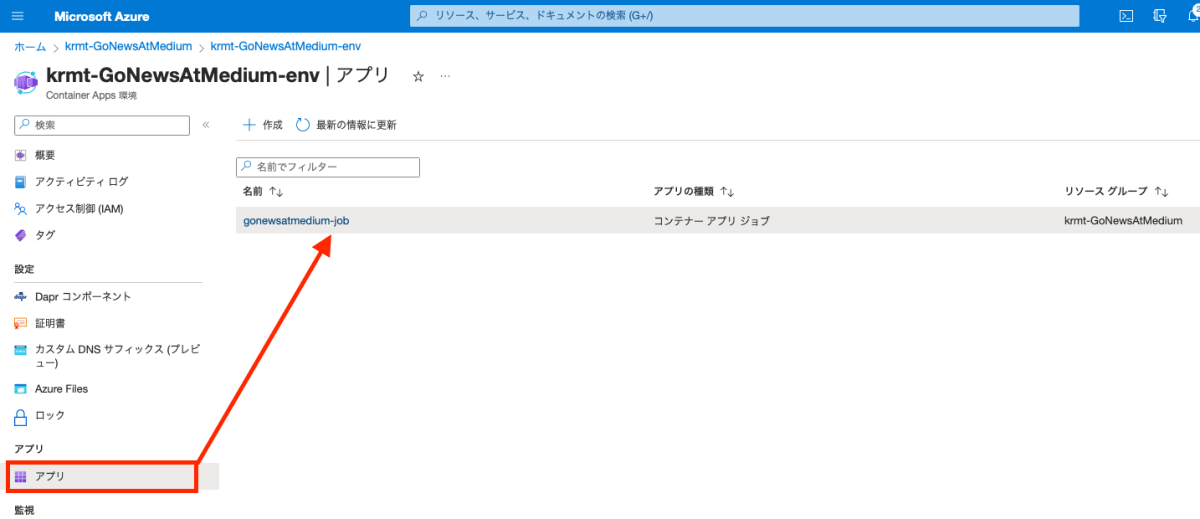This screenshot has height=519, width=1200.
Task: Click the 証明書 certificate icon
Action: (21, 323)
